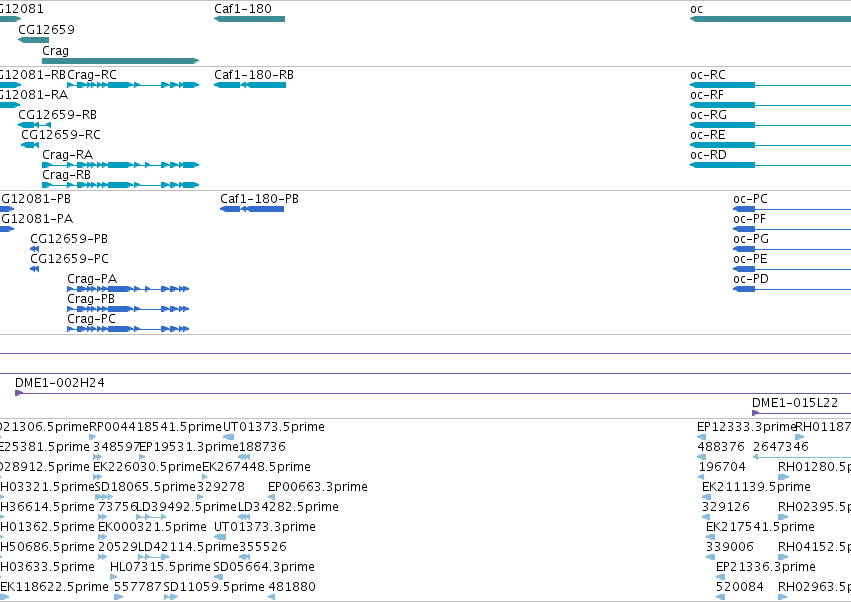The image size is (851, 602).
Task: Click the EP00663.3prime EST label
Action: [317, 486]
